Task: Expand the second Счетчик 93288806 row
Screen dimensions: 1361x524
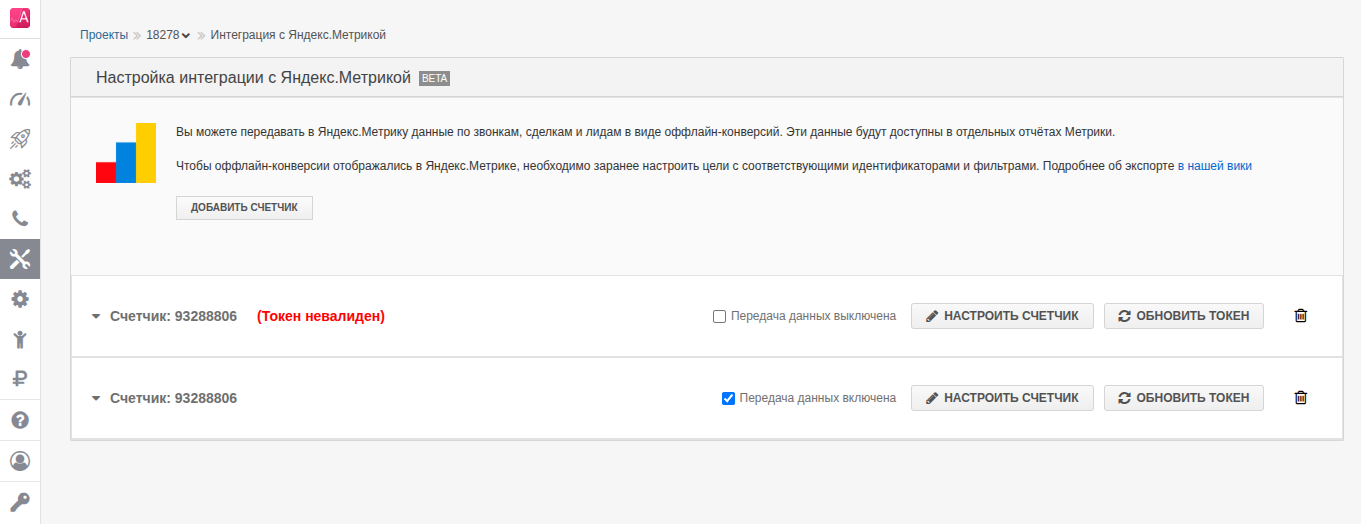Action: coord(96,399)
